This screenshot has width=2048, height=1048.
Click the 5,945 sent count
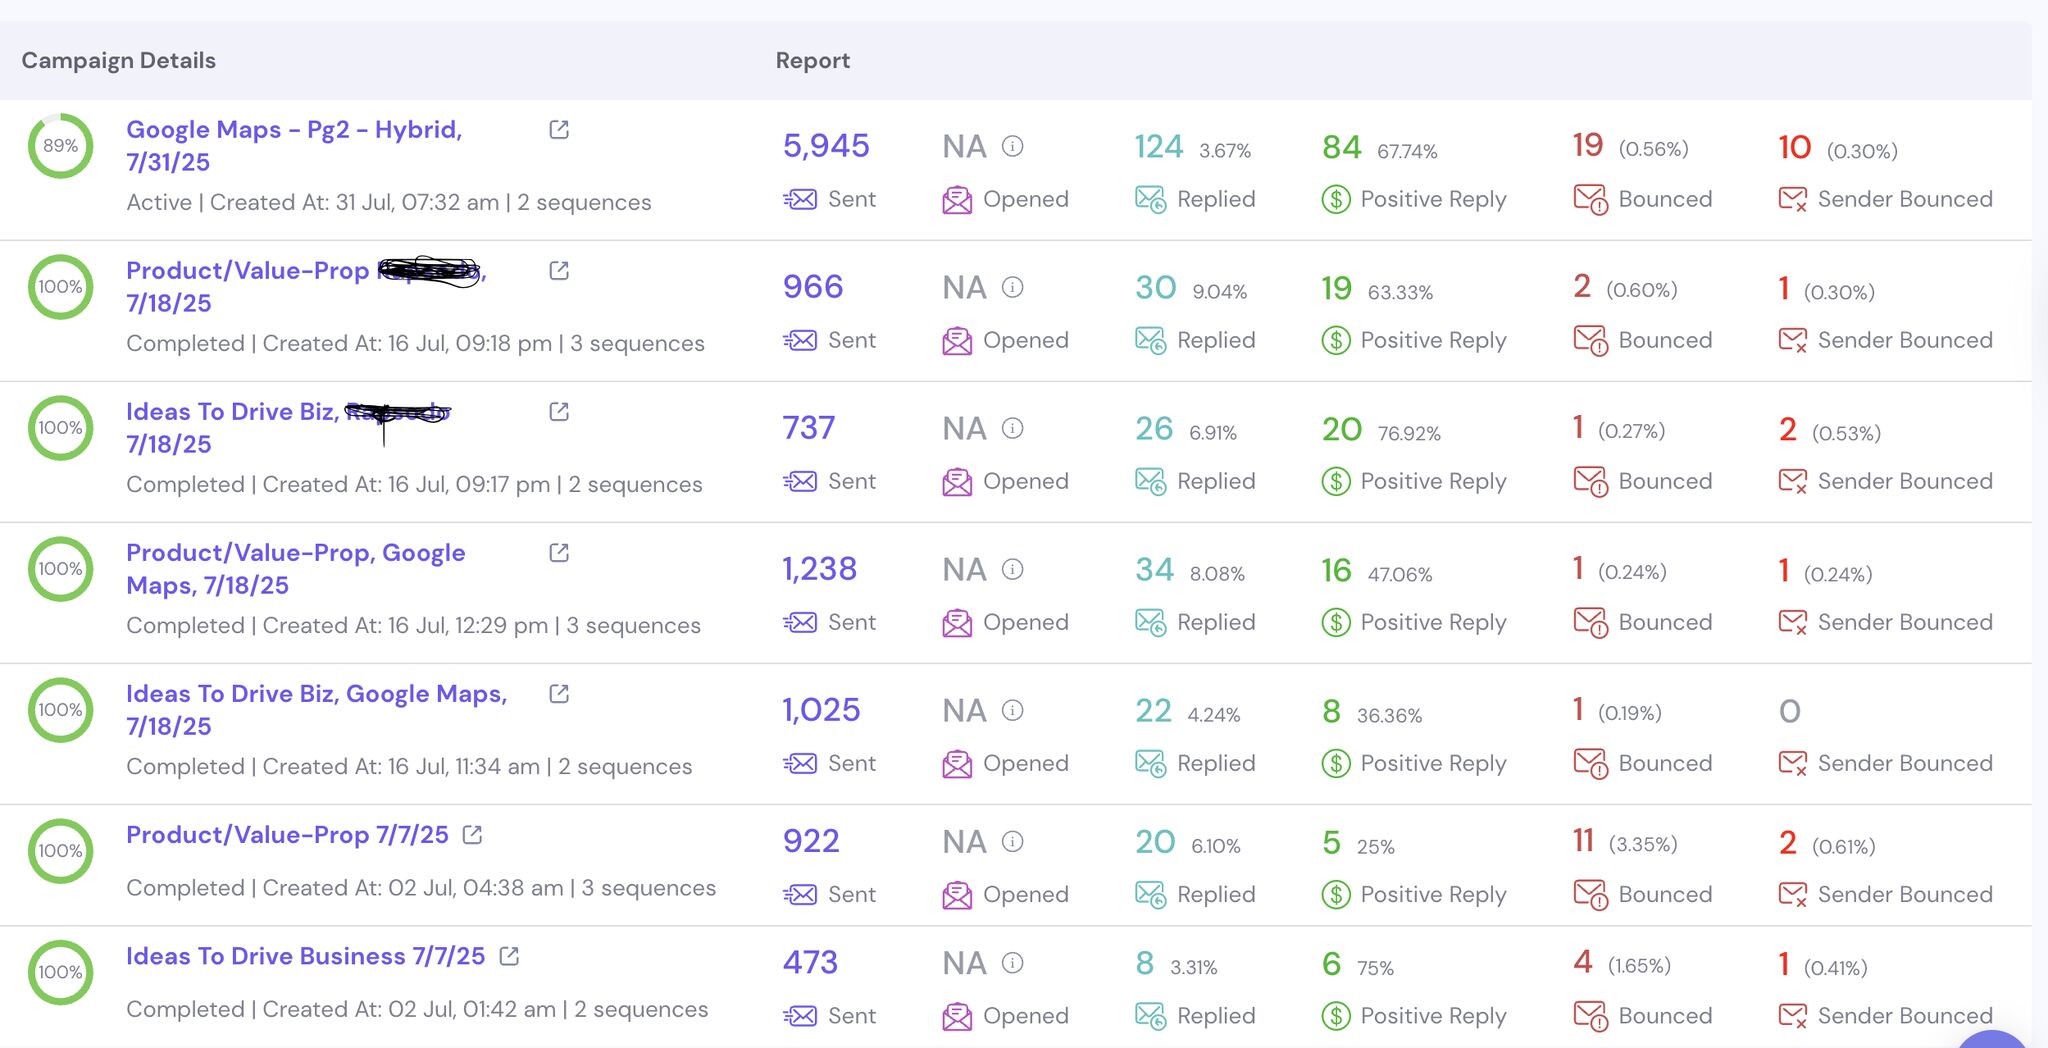[825, 146]
